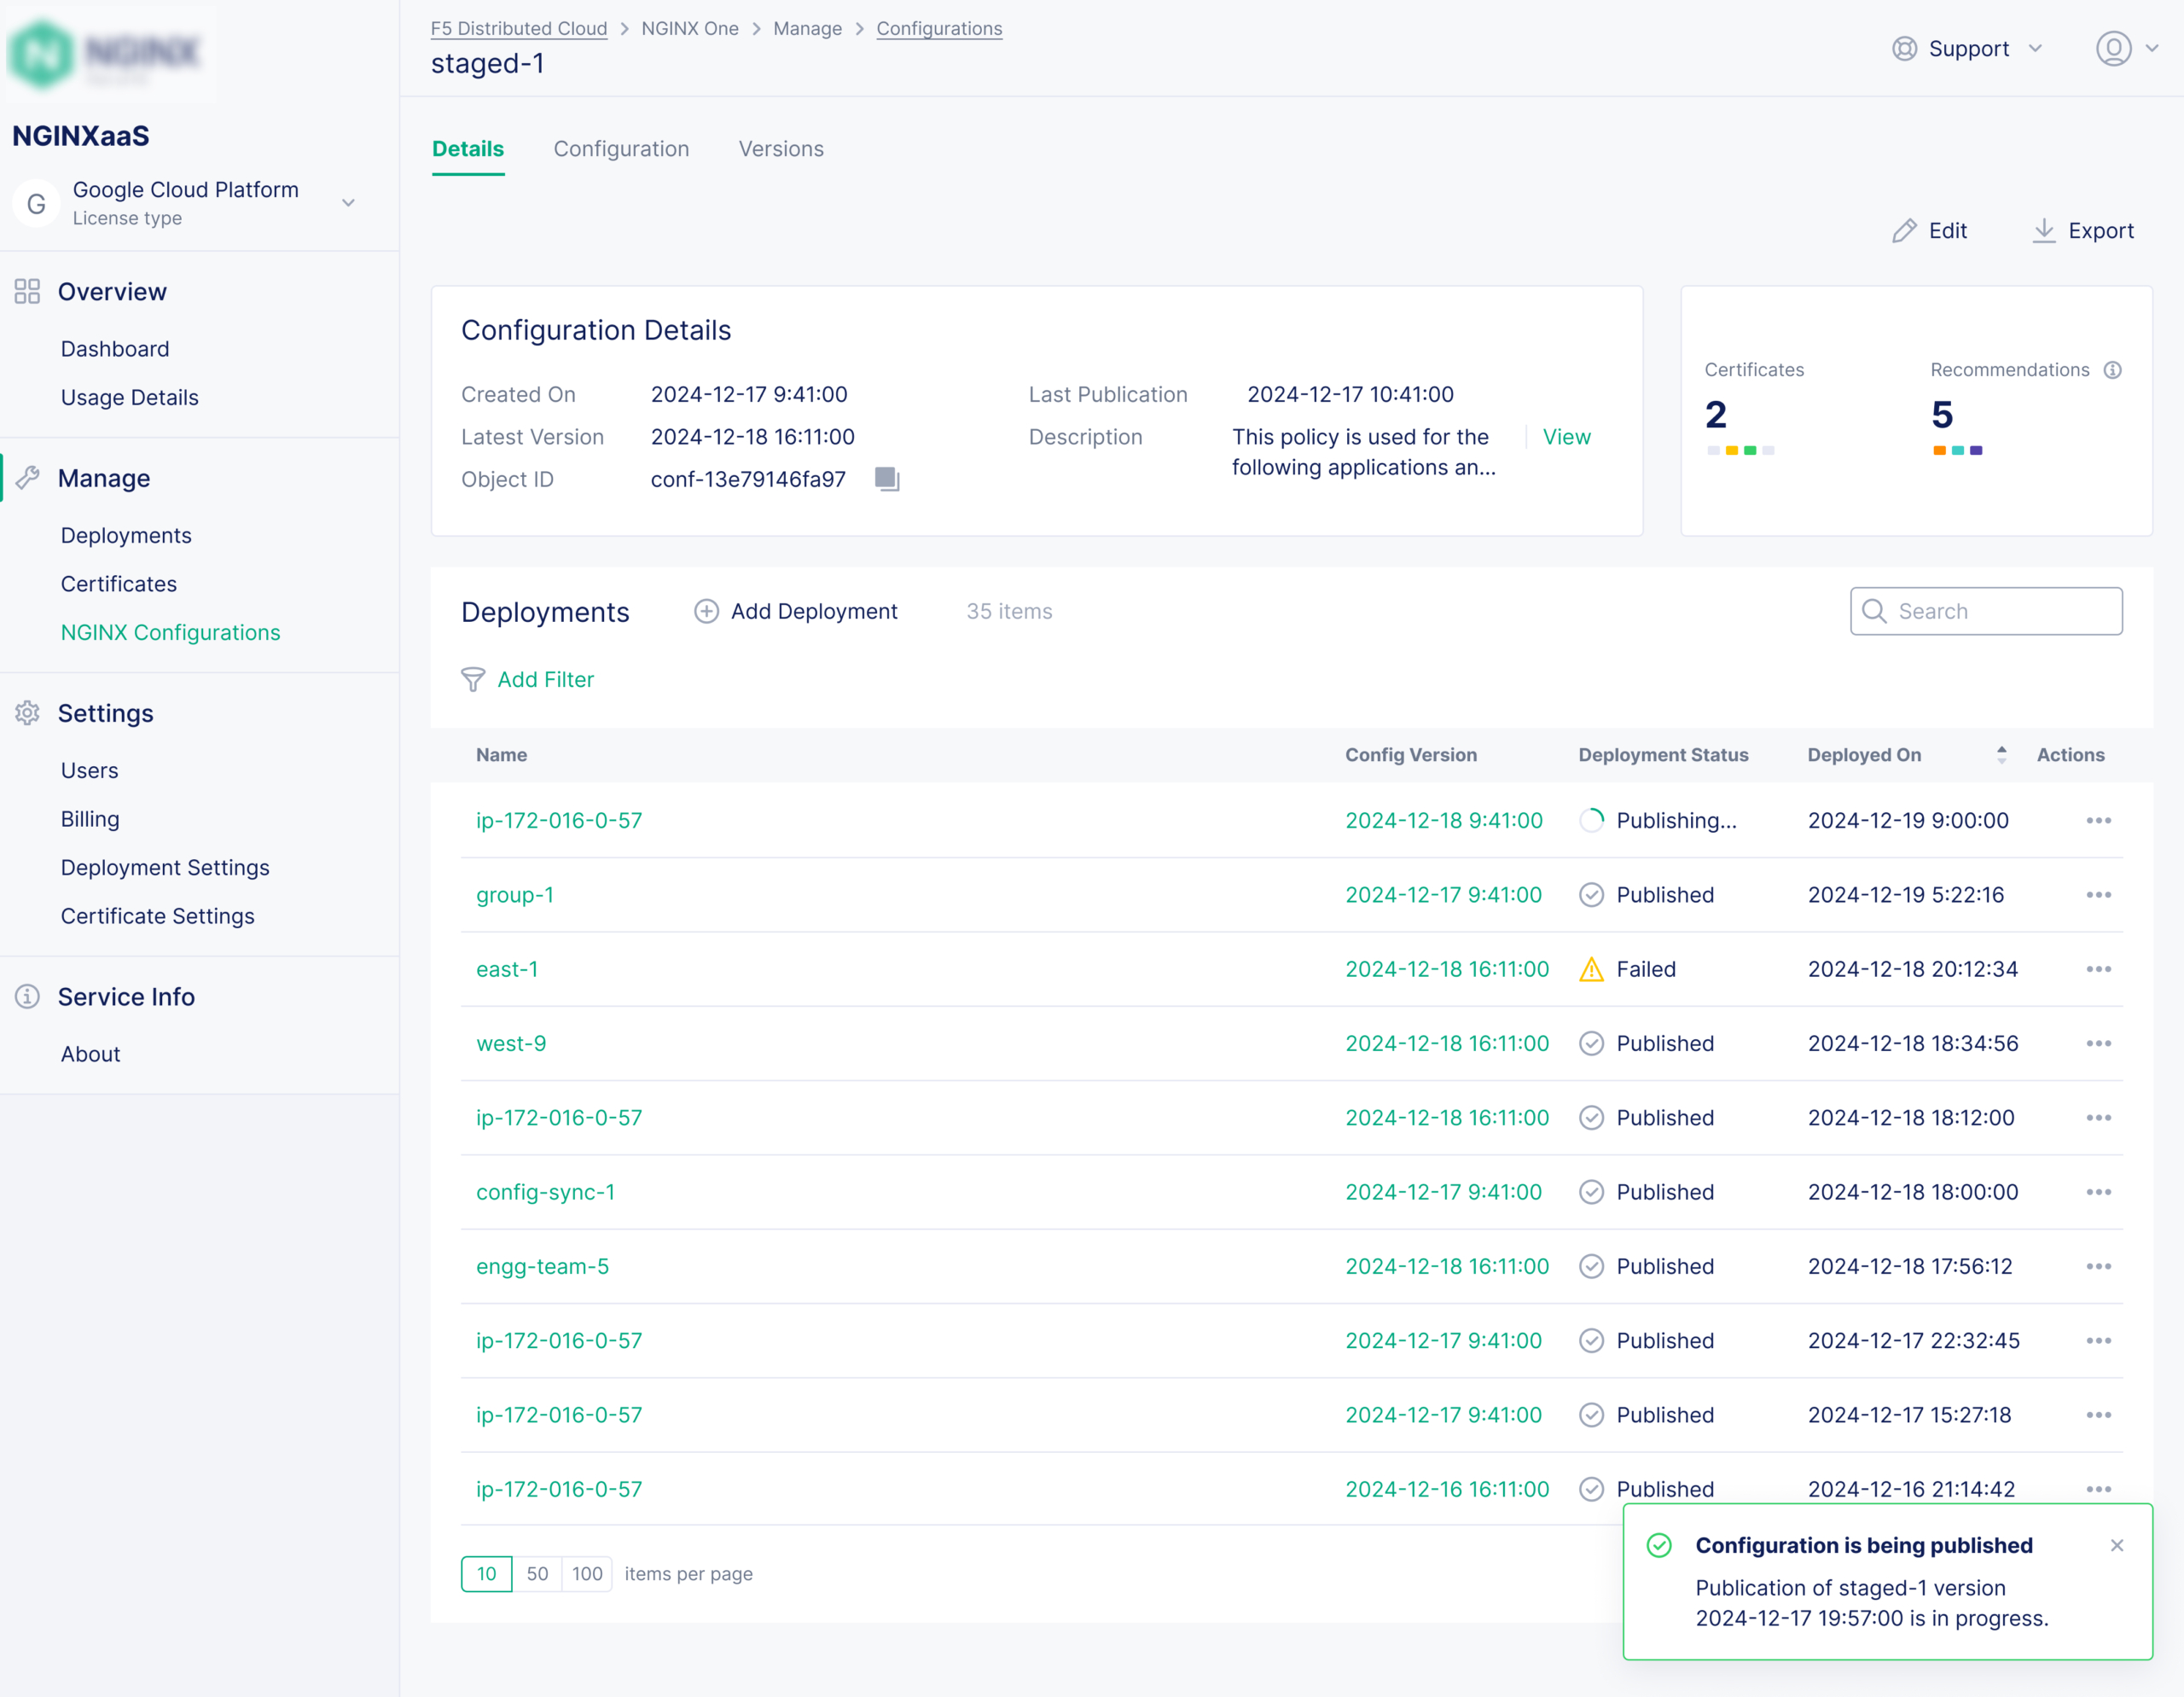Expand the Google Cloud Platform selector
Viewport: 2184px width, 1697px height.
point(348,203)
